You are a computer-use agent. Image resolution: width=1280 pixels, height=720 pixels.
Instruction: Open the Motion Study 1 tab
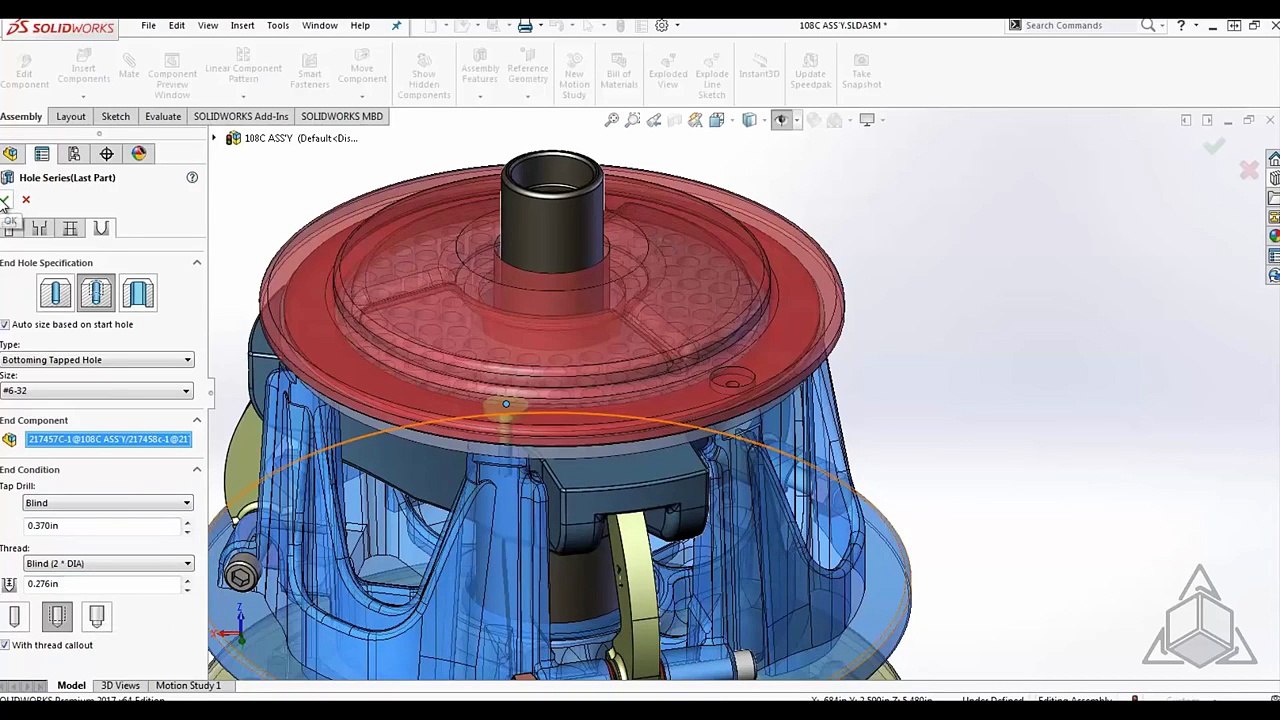click(x=188, y=686)
